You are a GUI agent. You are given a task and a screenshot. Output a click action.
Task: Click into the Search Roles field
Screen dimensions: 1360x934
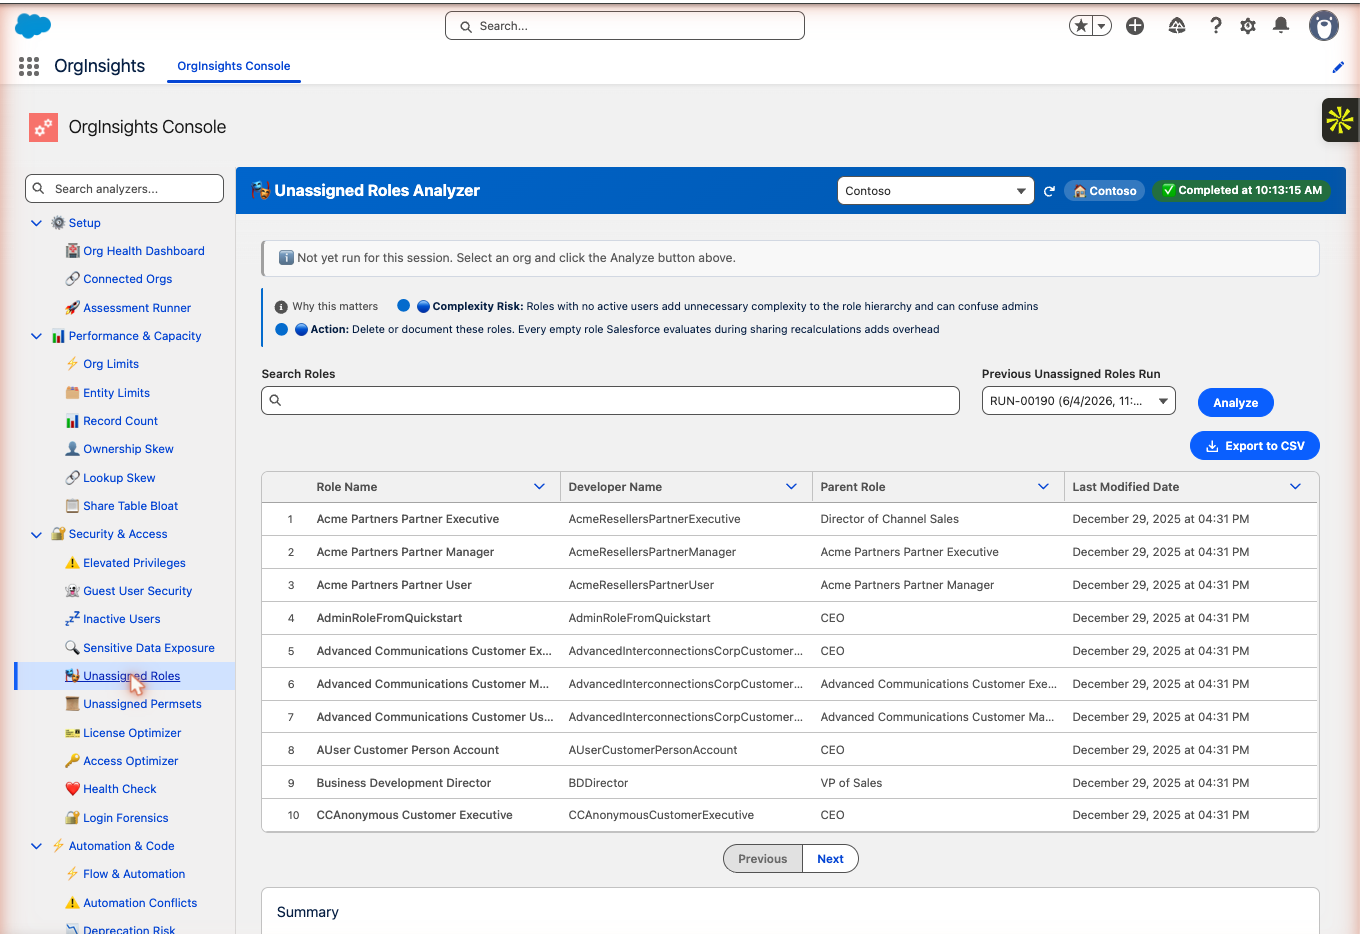(610, 401)
